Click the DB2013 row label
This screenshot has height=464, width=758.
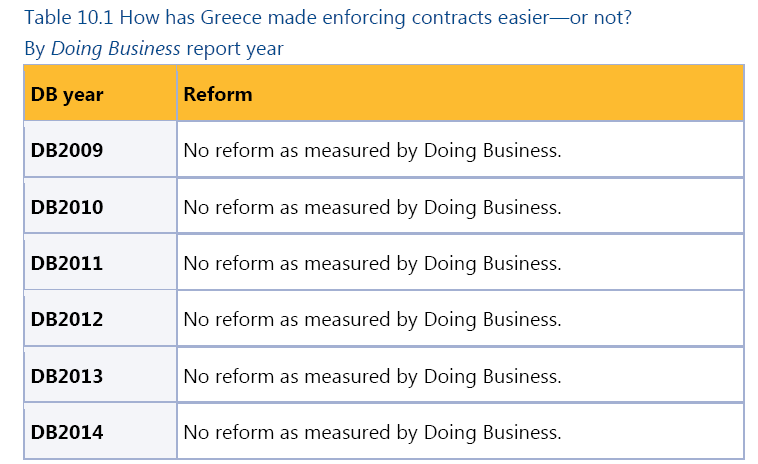point(67,376)
